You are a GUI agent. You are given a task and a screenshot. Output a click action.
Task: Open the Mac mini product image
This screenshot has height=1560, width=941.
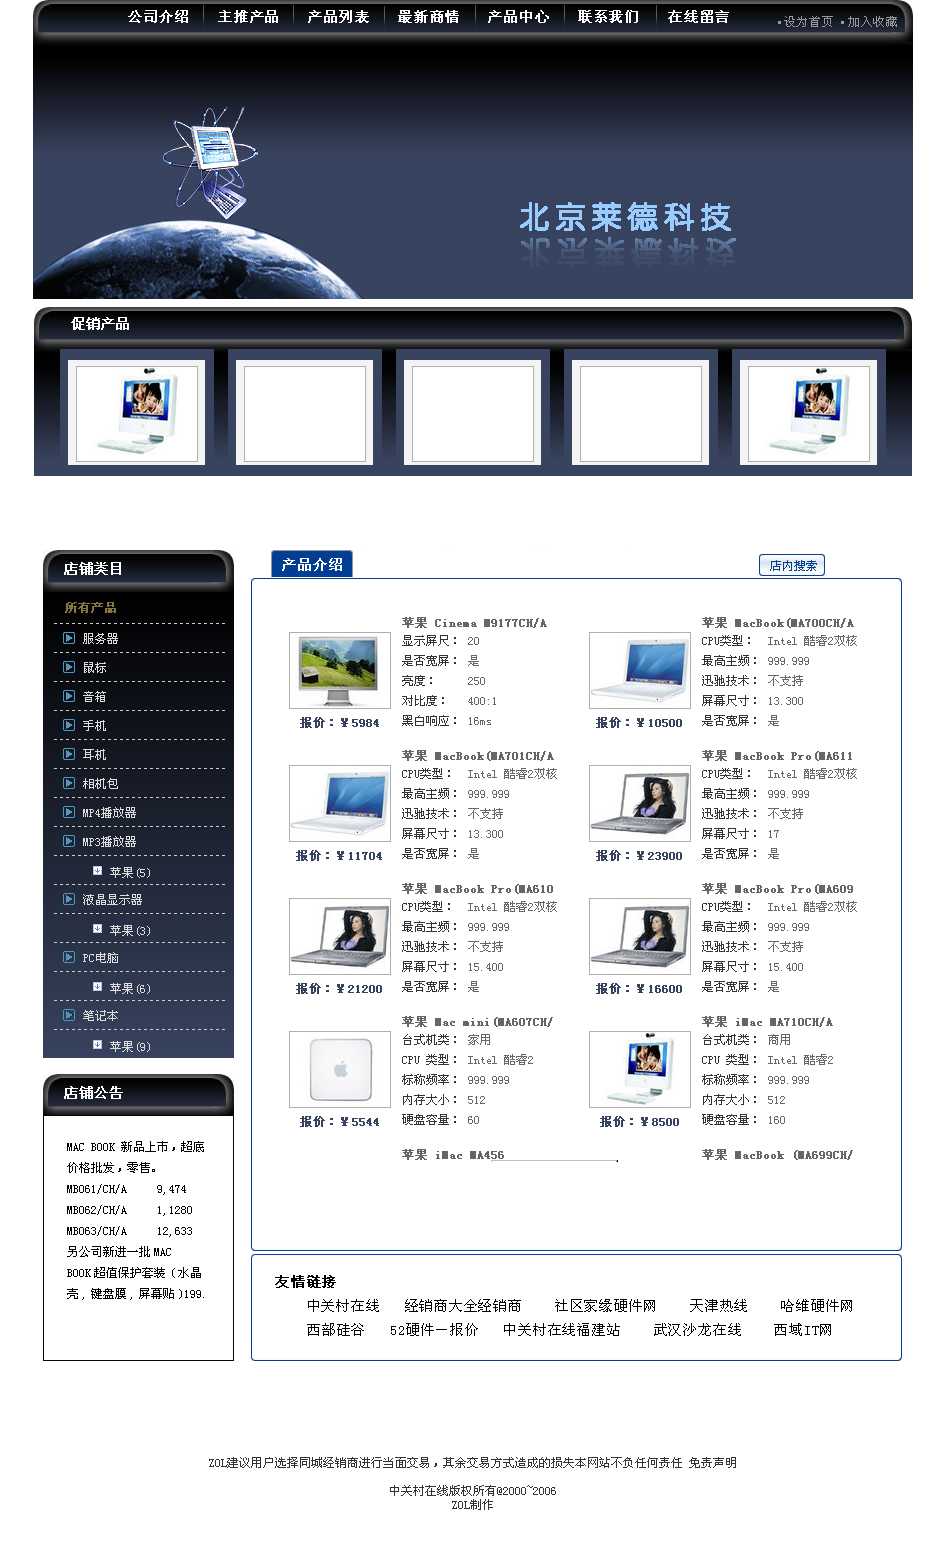tap(340, 1069)
